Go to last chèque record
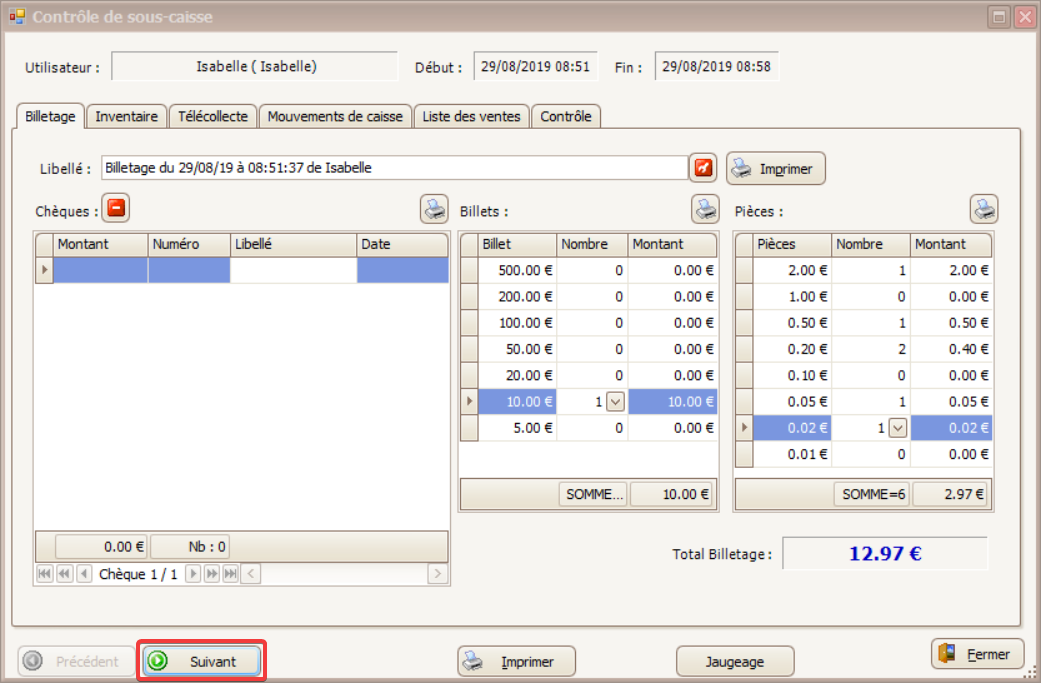1041x683 pixels. (x=230, y=573)
